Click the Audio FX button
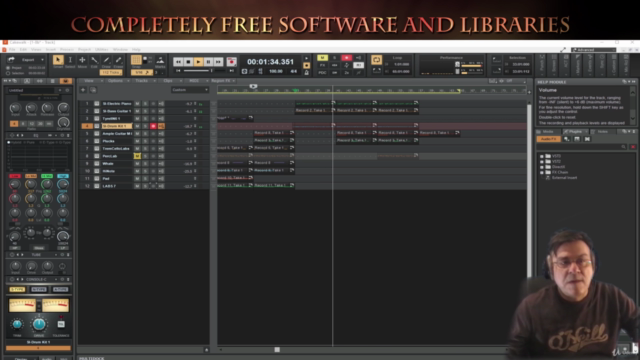Screen dimensions: 640x360 pyautogui.click(x=549, y=139)
